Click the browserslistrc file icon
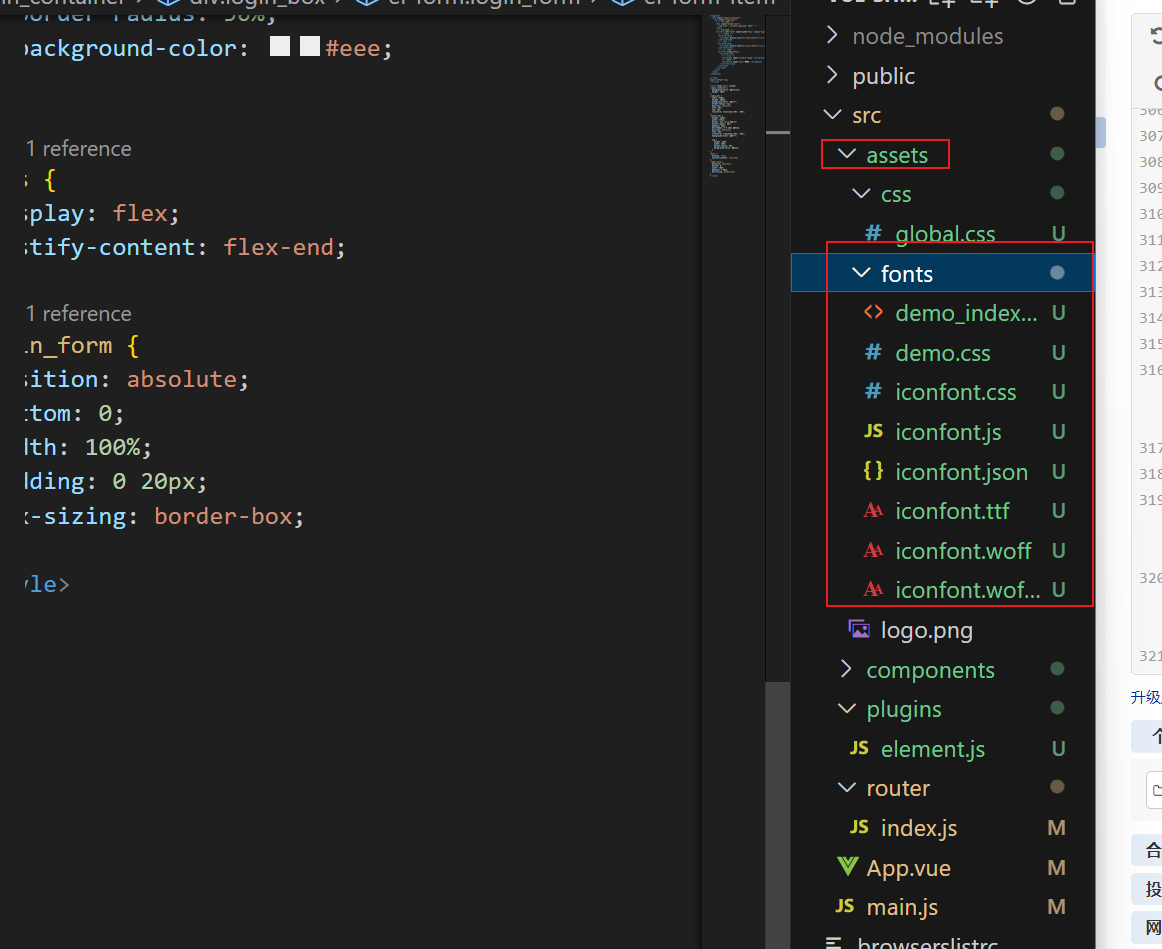 [x=834, y=943]
